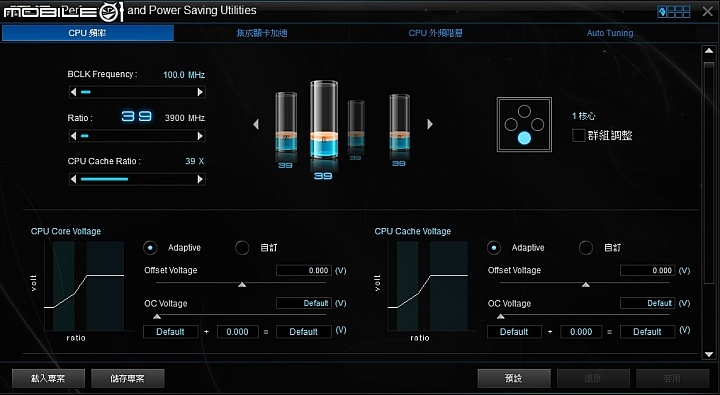The image size is (720, 395).
Task: Click the Ratio slider track
Action: point(137,136)
